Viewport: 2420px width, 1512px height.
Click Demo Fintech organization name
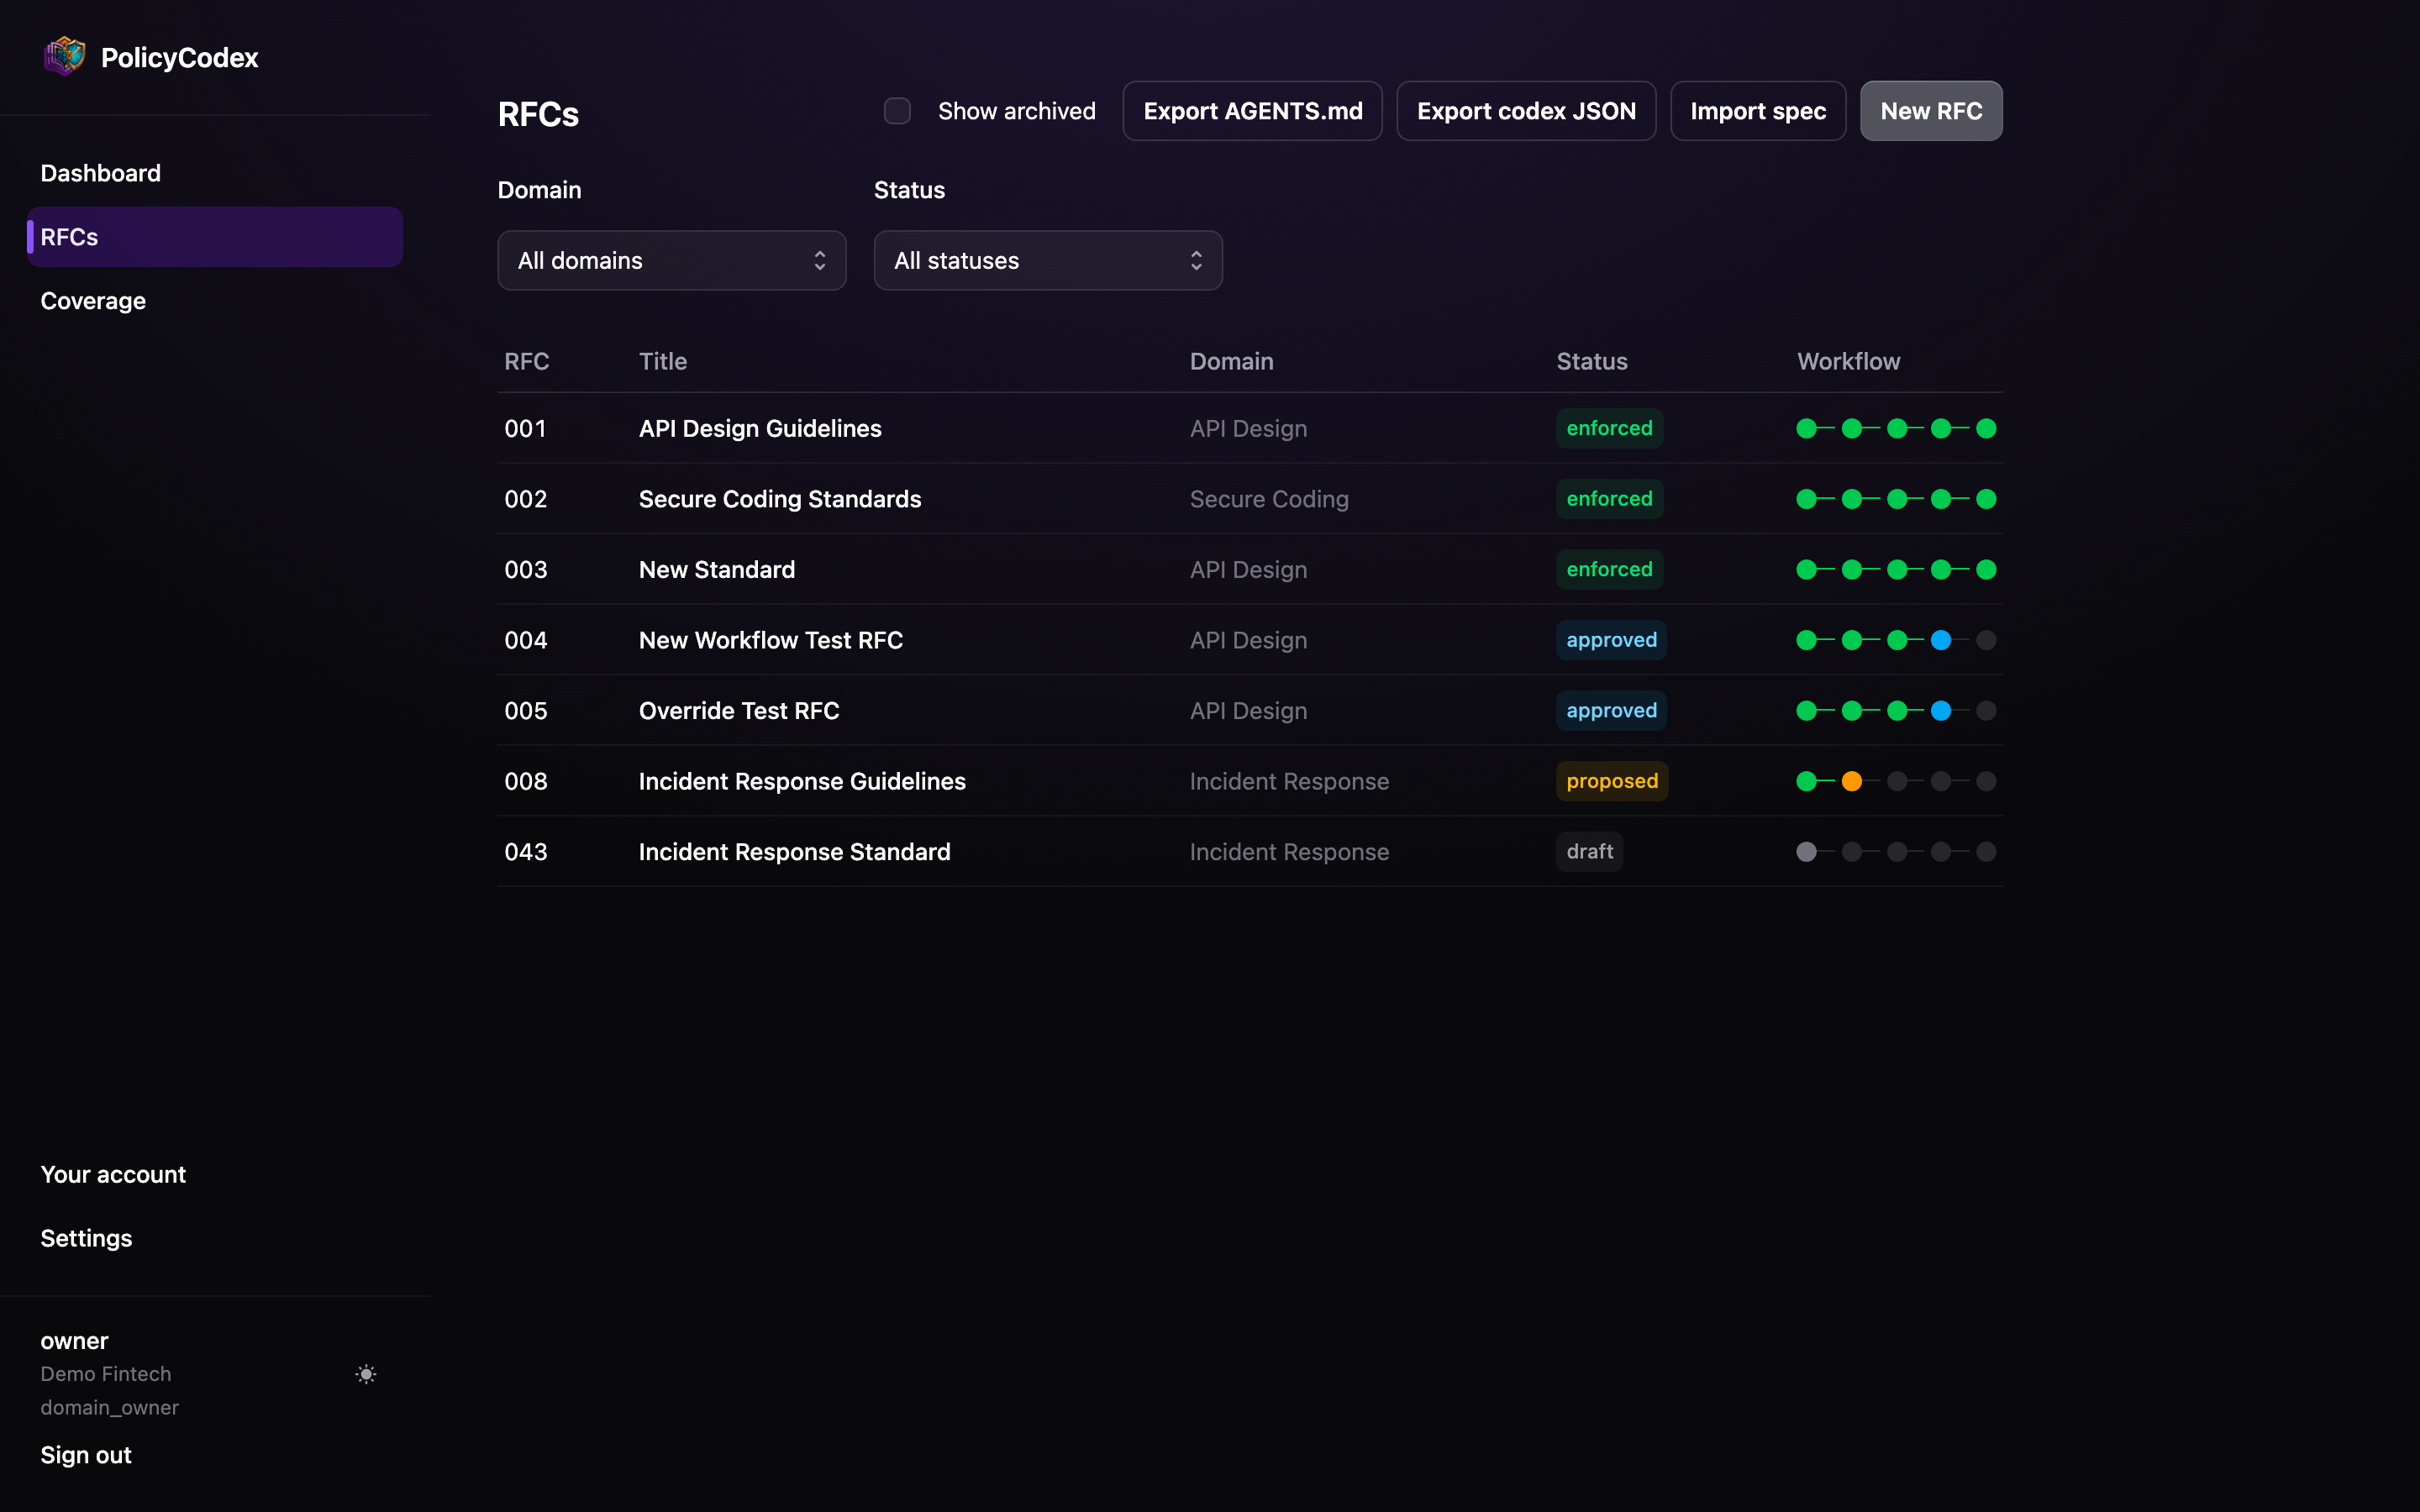(106, 1374)
